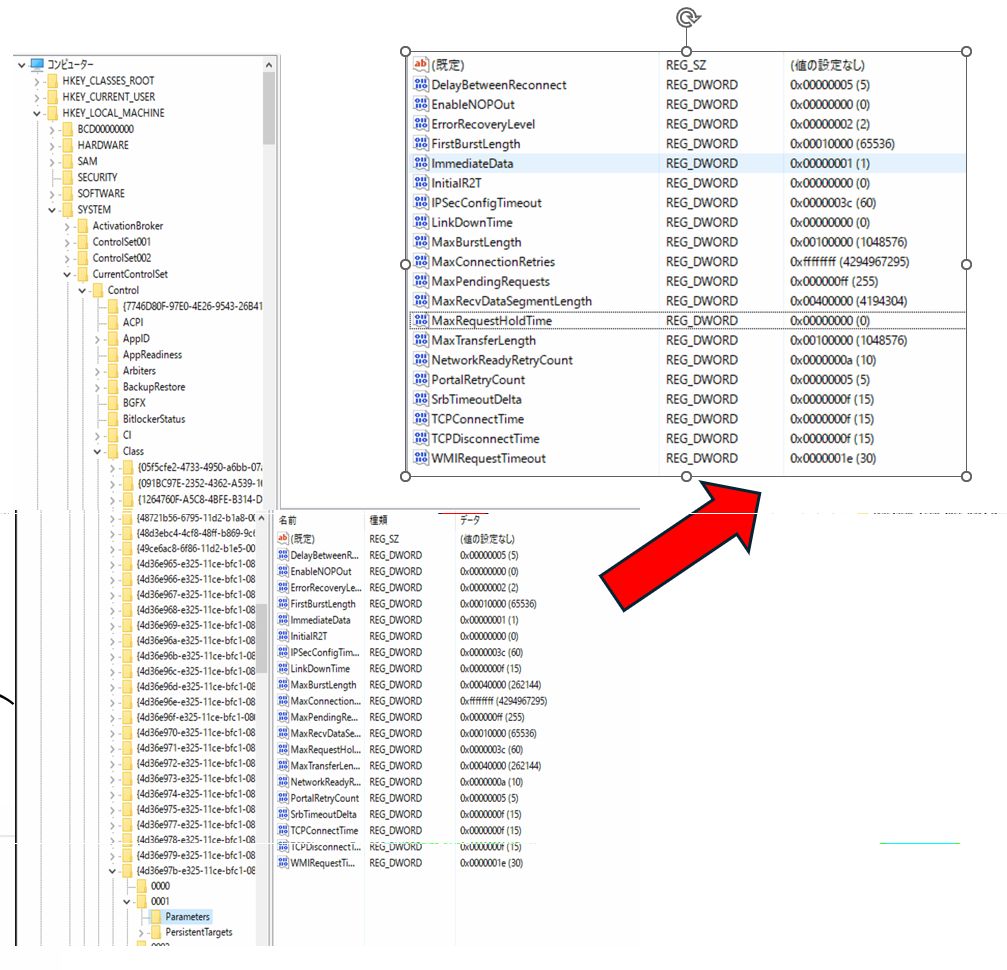This screenshot has height=970, width=1007.
Task: Expand the PersistentTargets key
Action: 142,932
